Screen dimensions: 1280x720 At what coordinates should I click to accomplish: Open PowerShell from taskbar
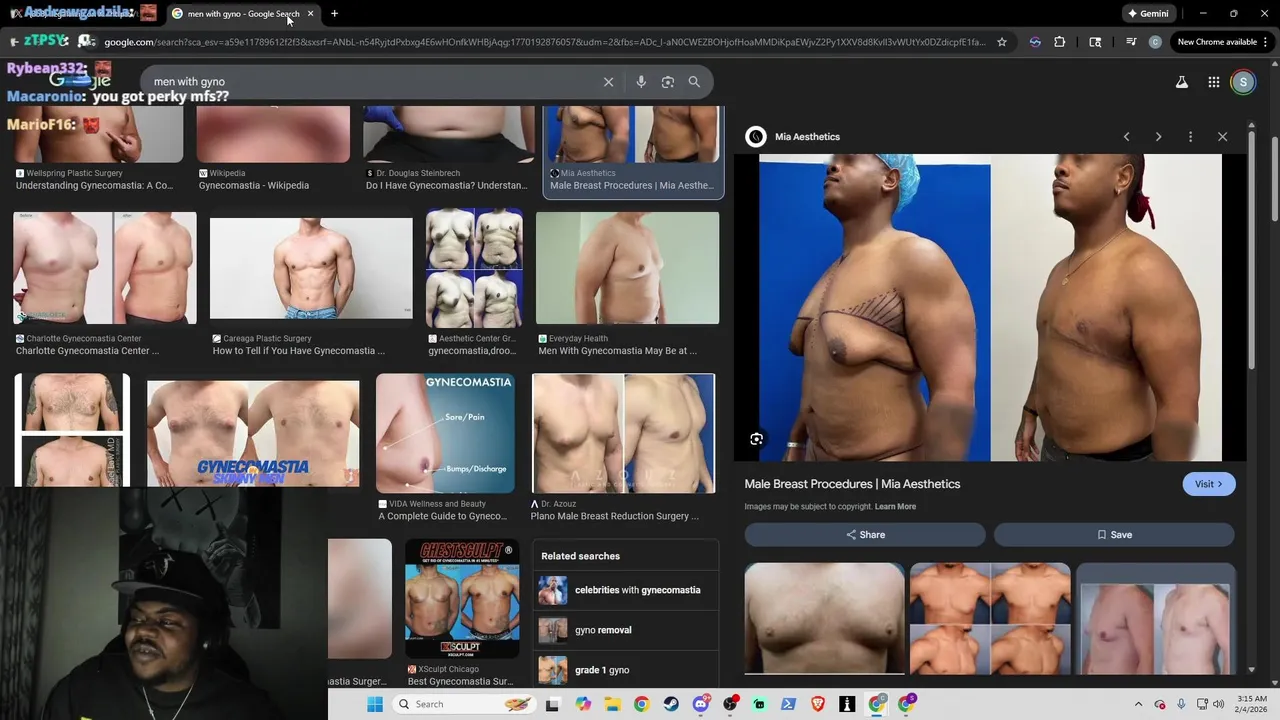788,704
